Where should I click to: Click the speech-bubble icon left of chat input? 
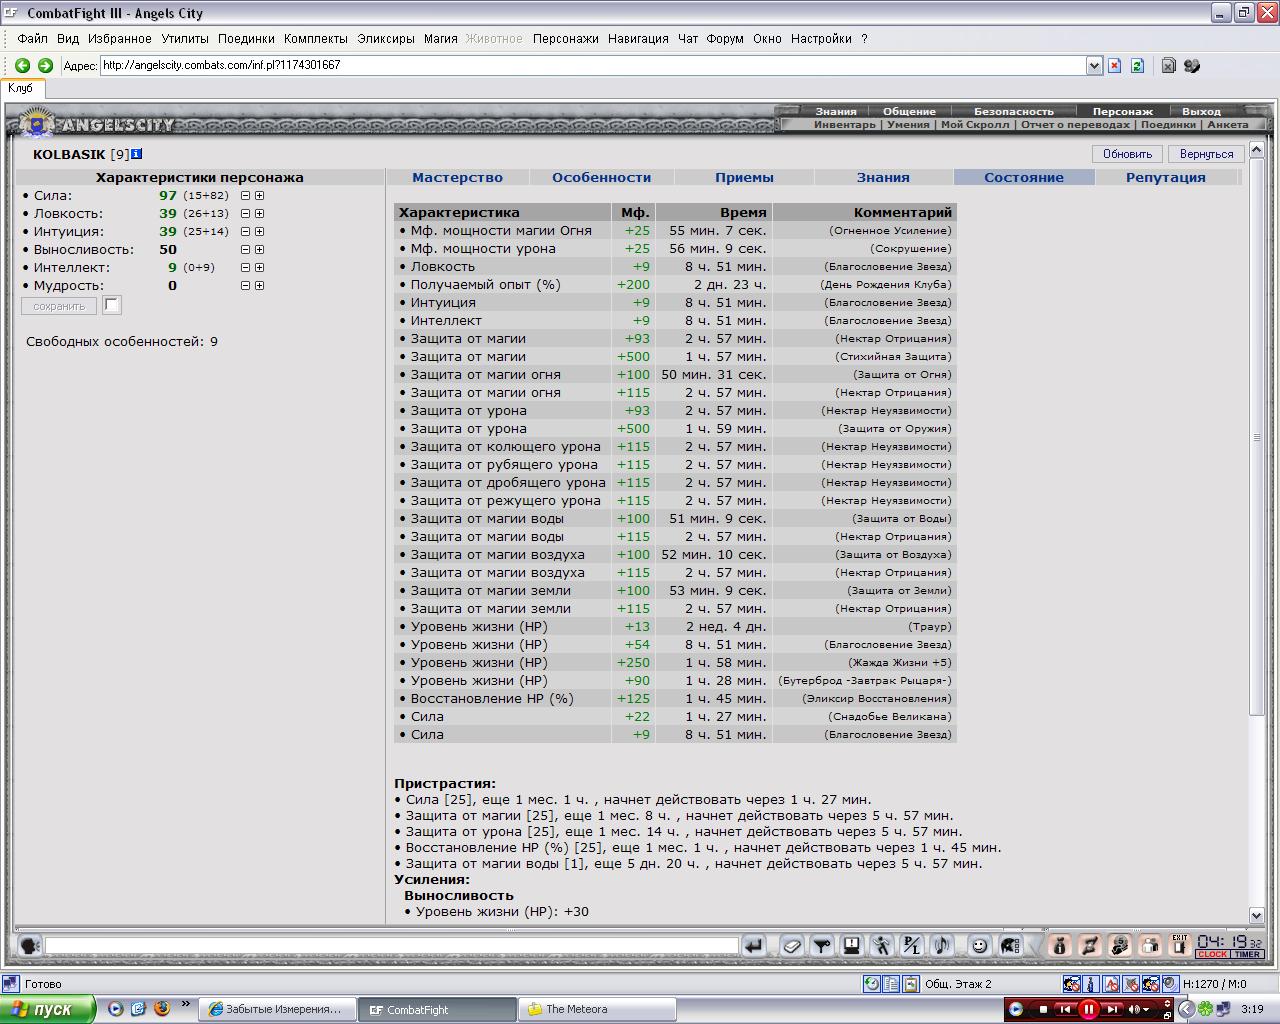pos(30,945)
